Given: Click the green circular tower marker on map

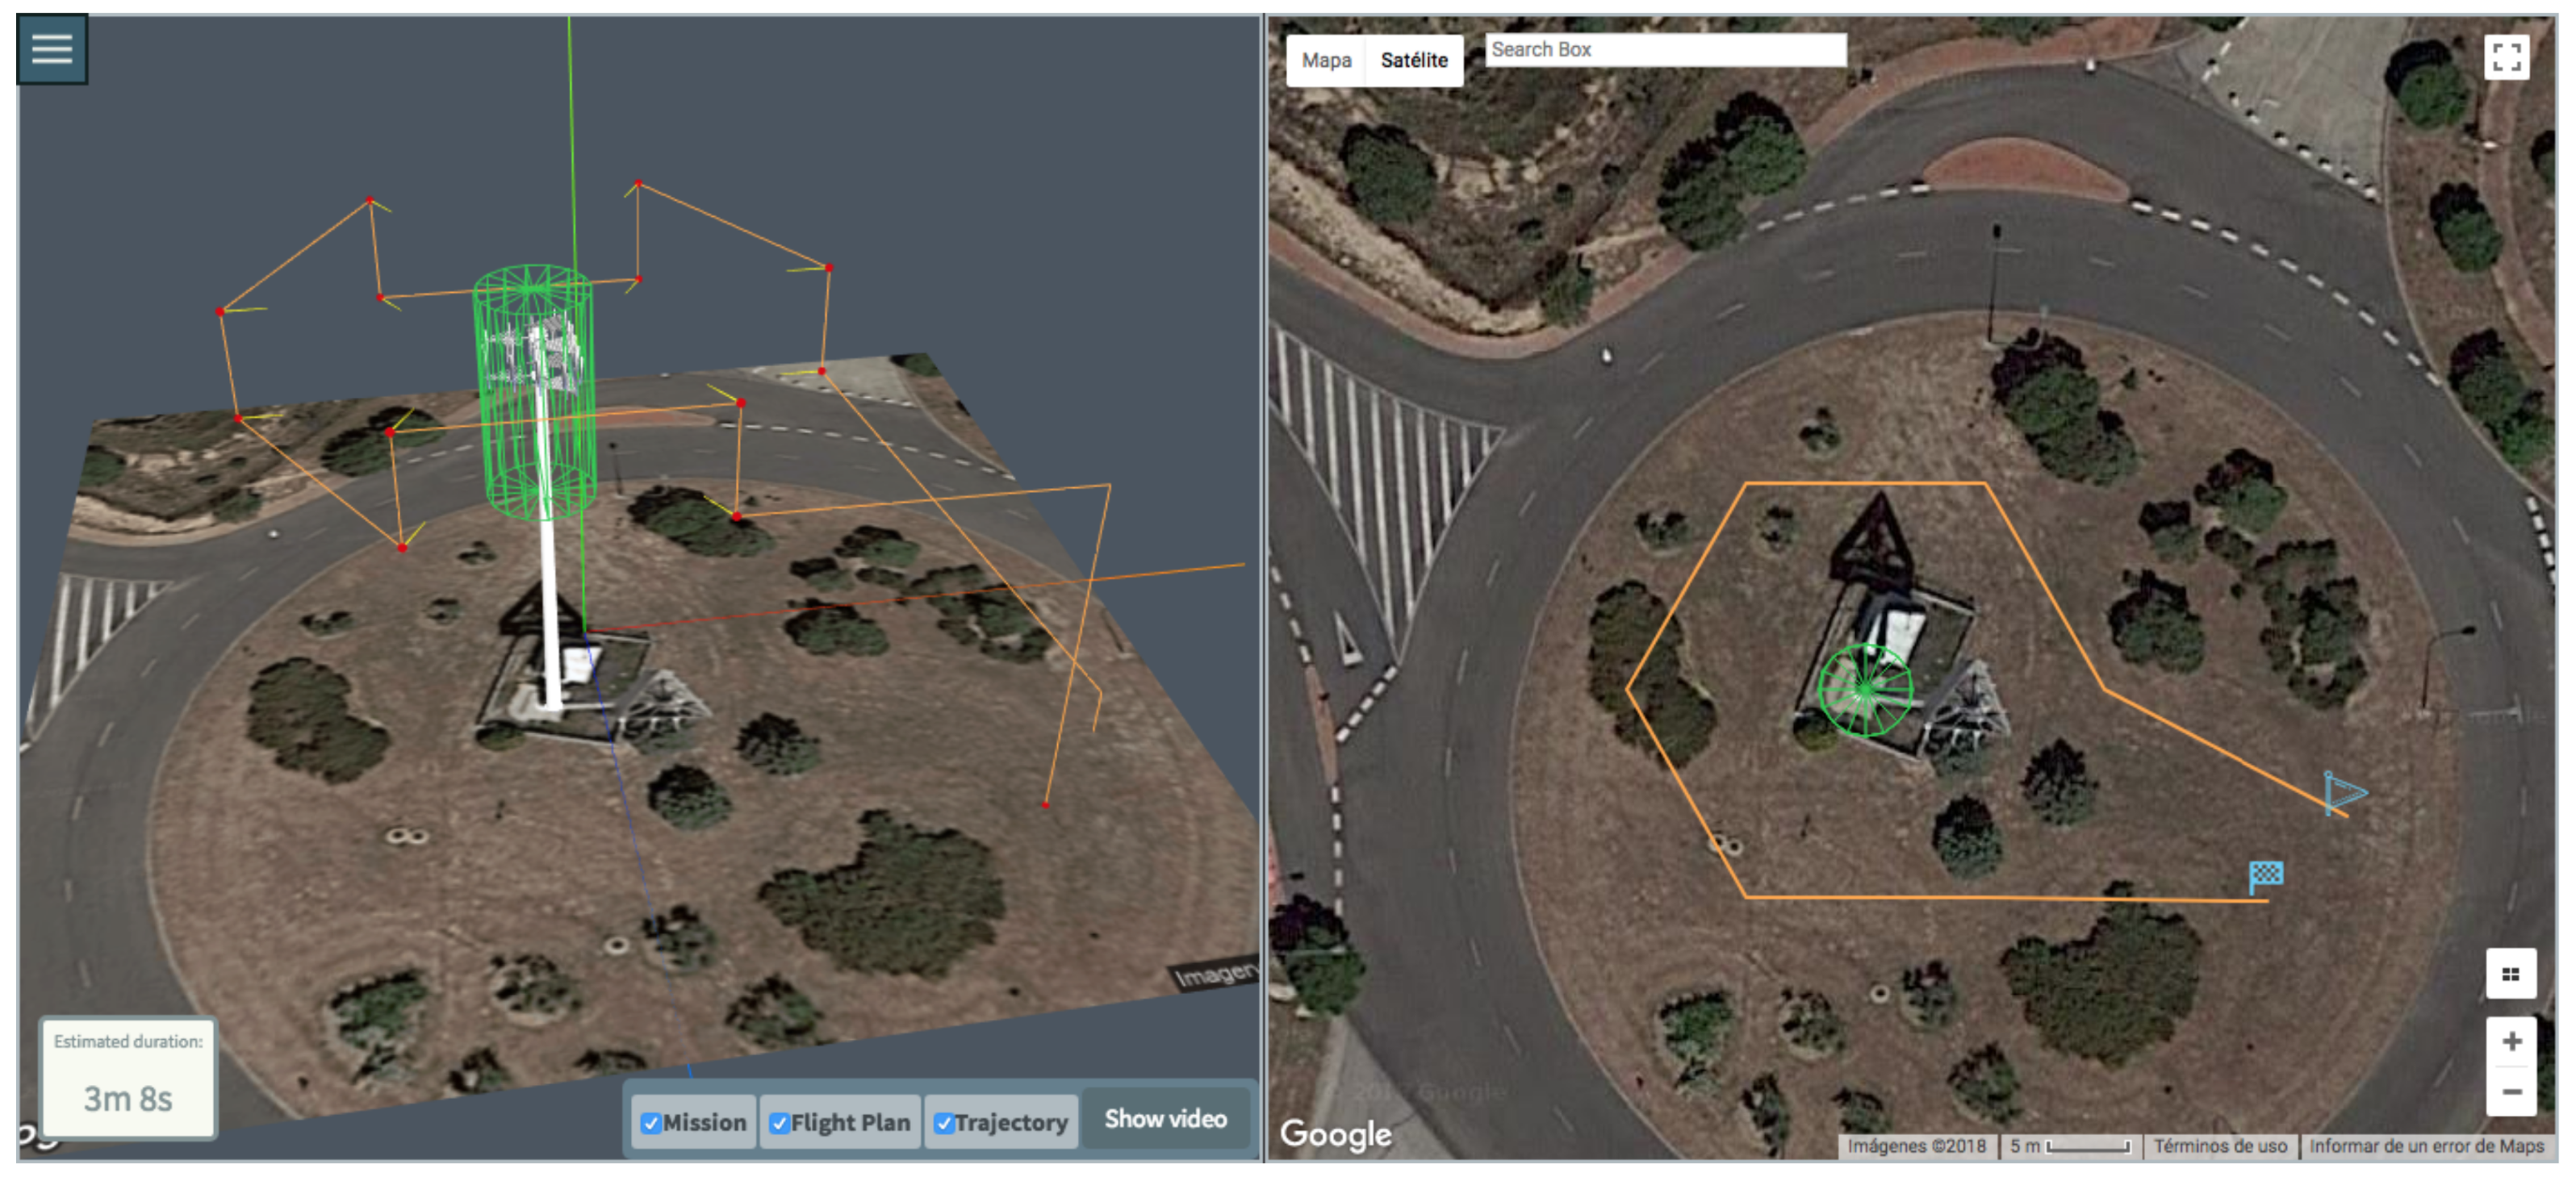Looking at the screenshot, I should pos(1865,689).
